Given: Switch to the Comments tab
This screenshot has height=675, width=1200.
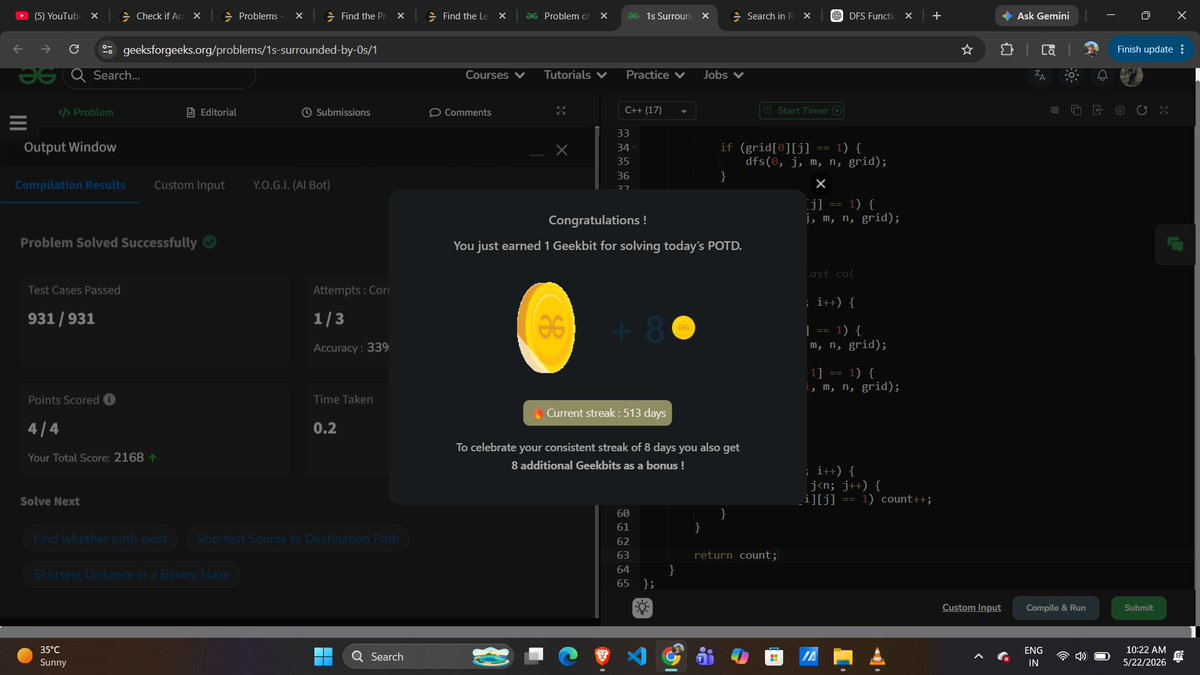Looking at the screenshot, I should pos(460,112).
